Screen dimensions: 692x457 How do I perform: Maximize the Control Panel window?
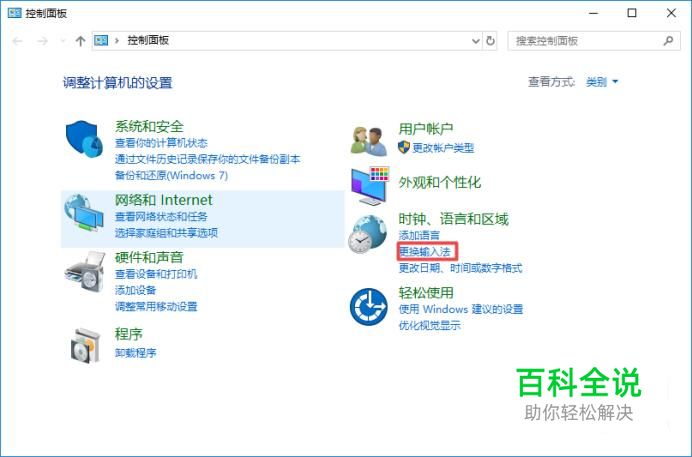(x=632, y=13)
